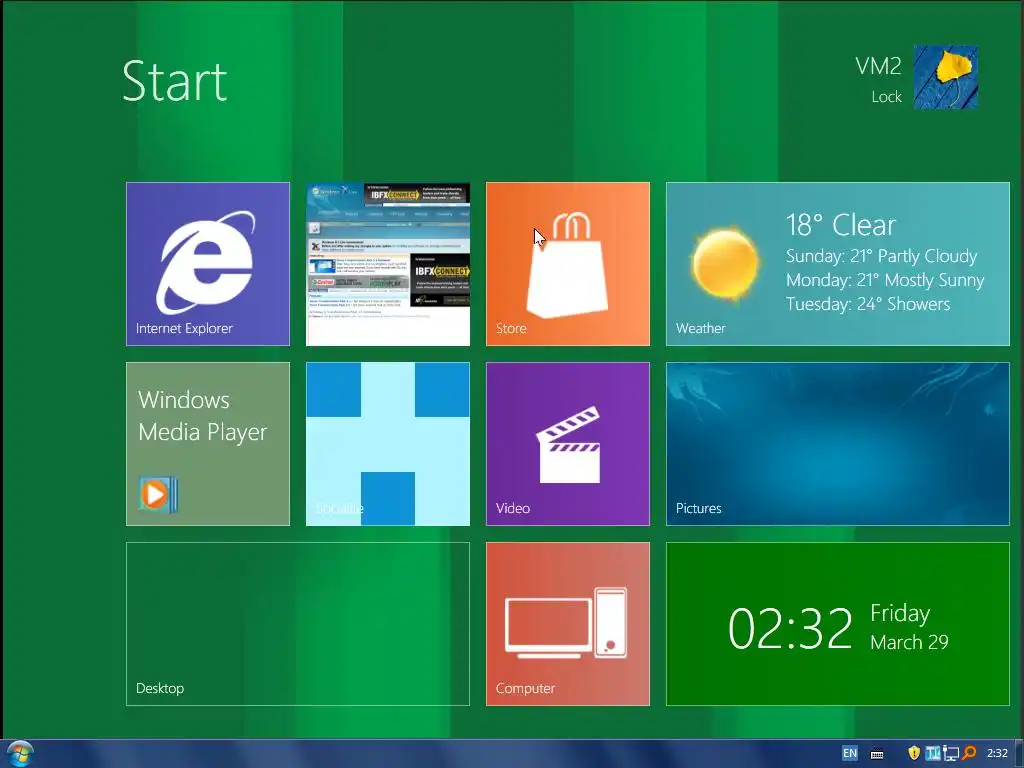
Task: Open the on-screen keyboard tray icon
Action: tap(877, 754)
